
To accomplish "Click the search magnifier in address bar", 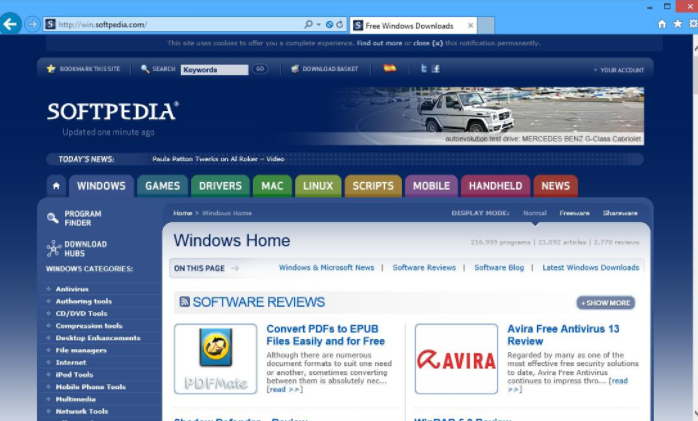I will [308, 24].
